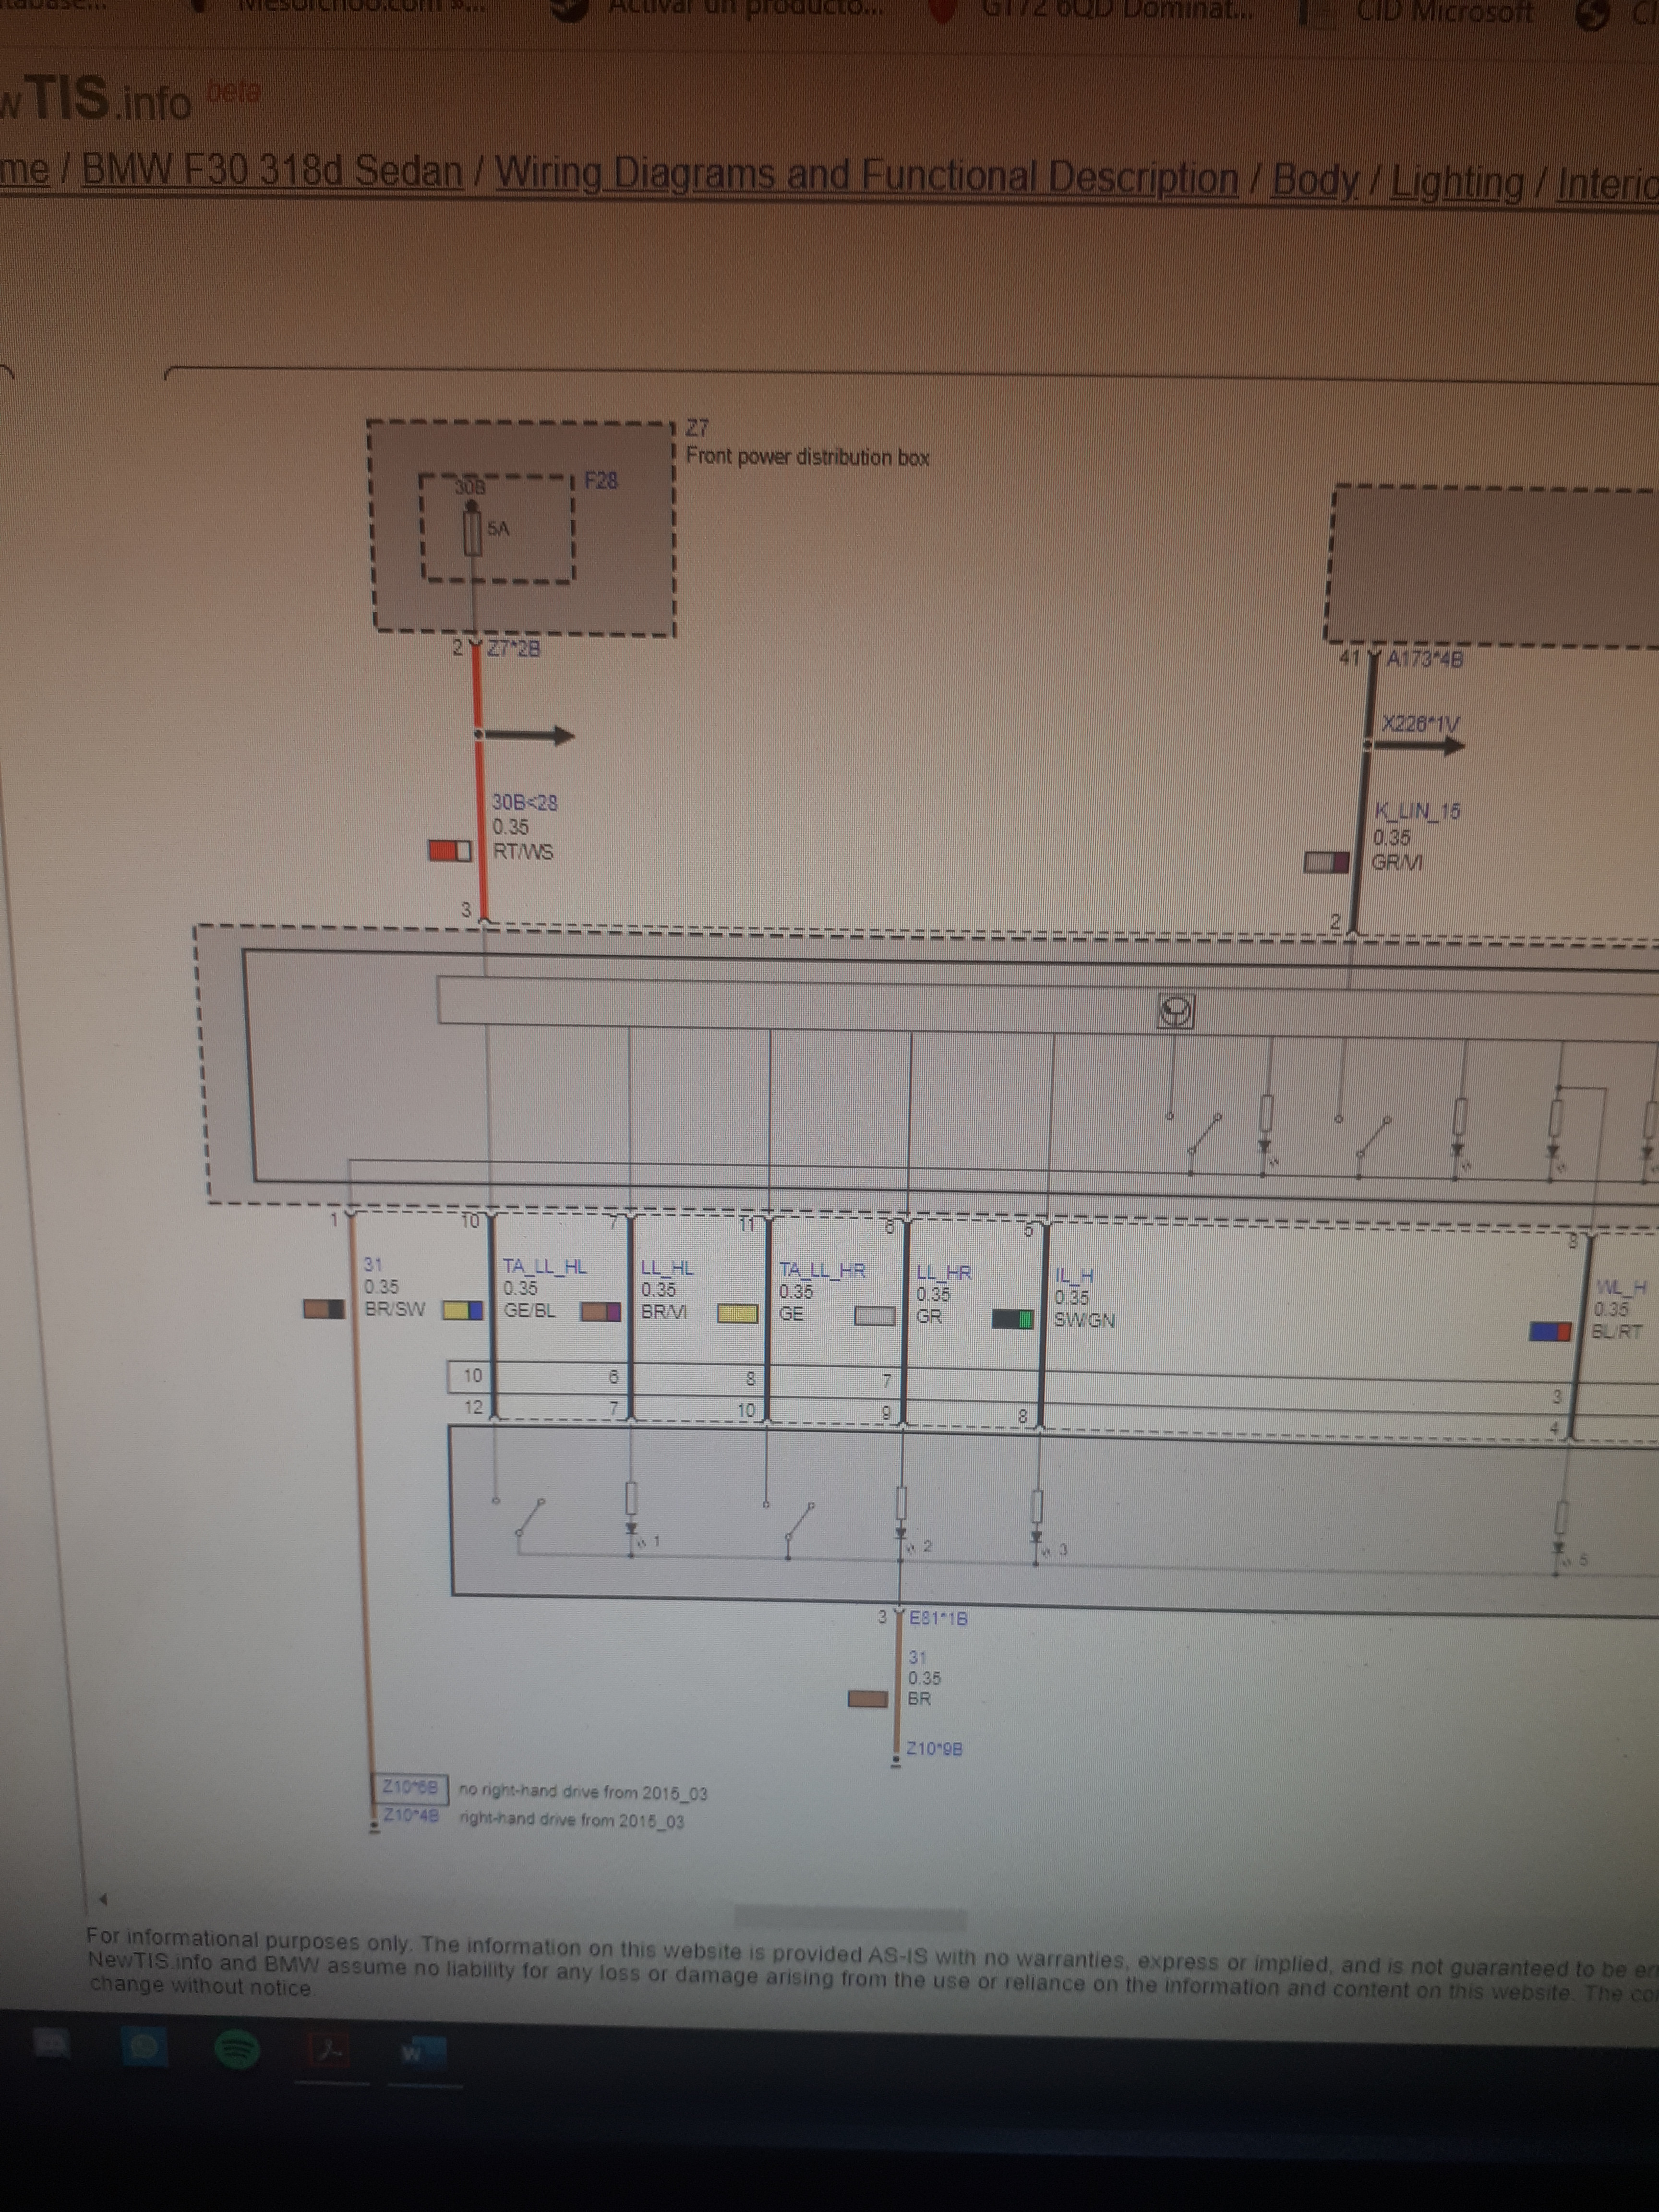Click the E81*1B connector label
Screen dimensions: 1659x2212
click(937, 1618)
